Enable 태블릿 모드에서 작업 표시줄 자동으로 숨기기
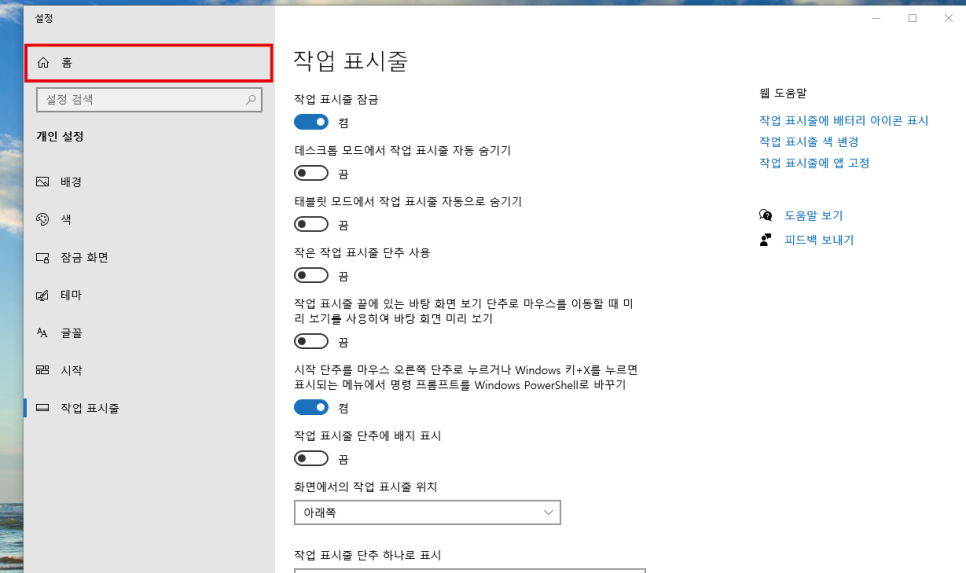This screenshot has width=966, height=573. pos(311,224)
